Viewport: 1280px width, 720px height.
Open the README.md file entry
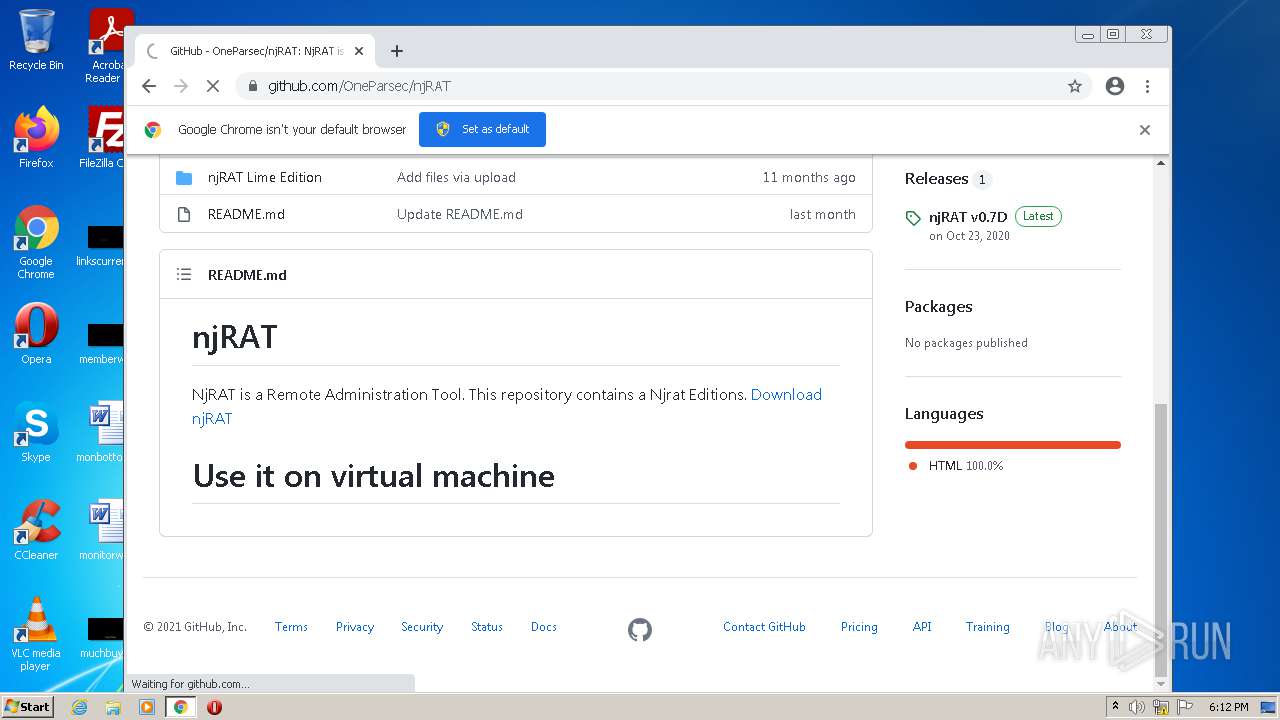point(246,214)
